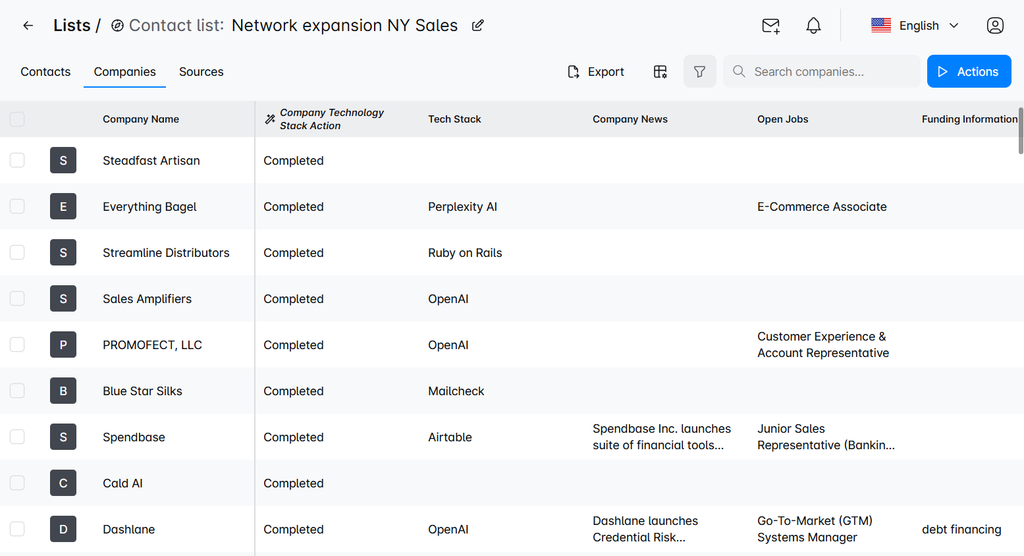The width and height of the screenshot is (1024, 556).
Task: Open the English language dropdown
Action: (x=915, y=25)
